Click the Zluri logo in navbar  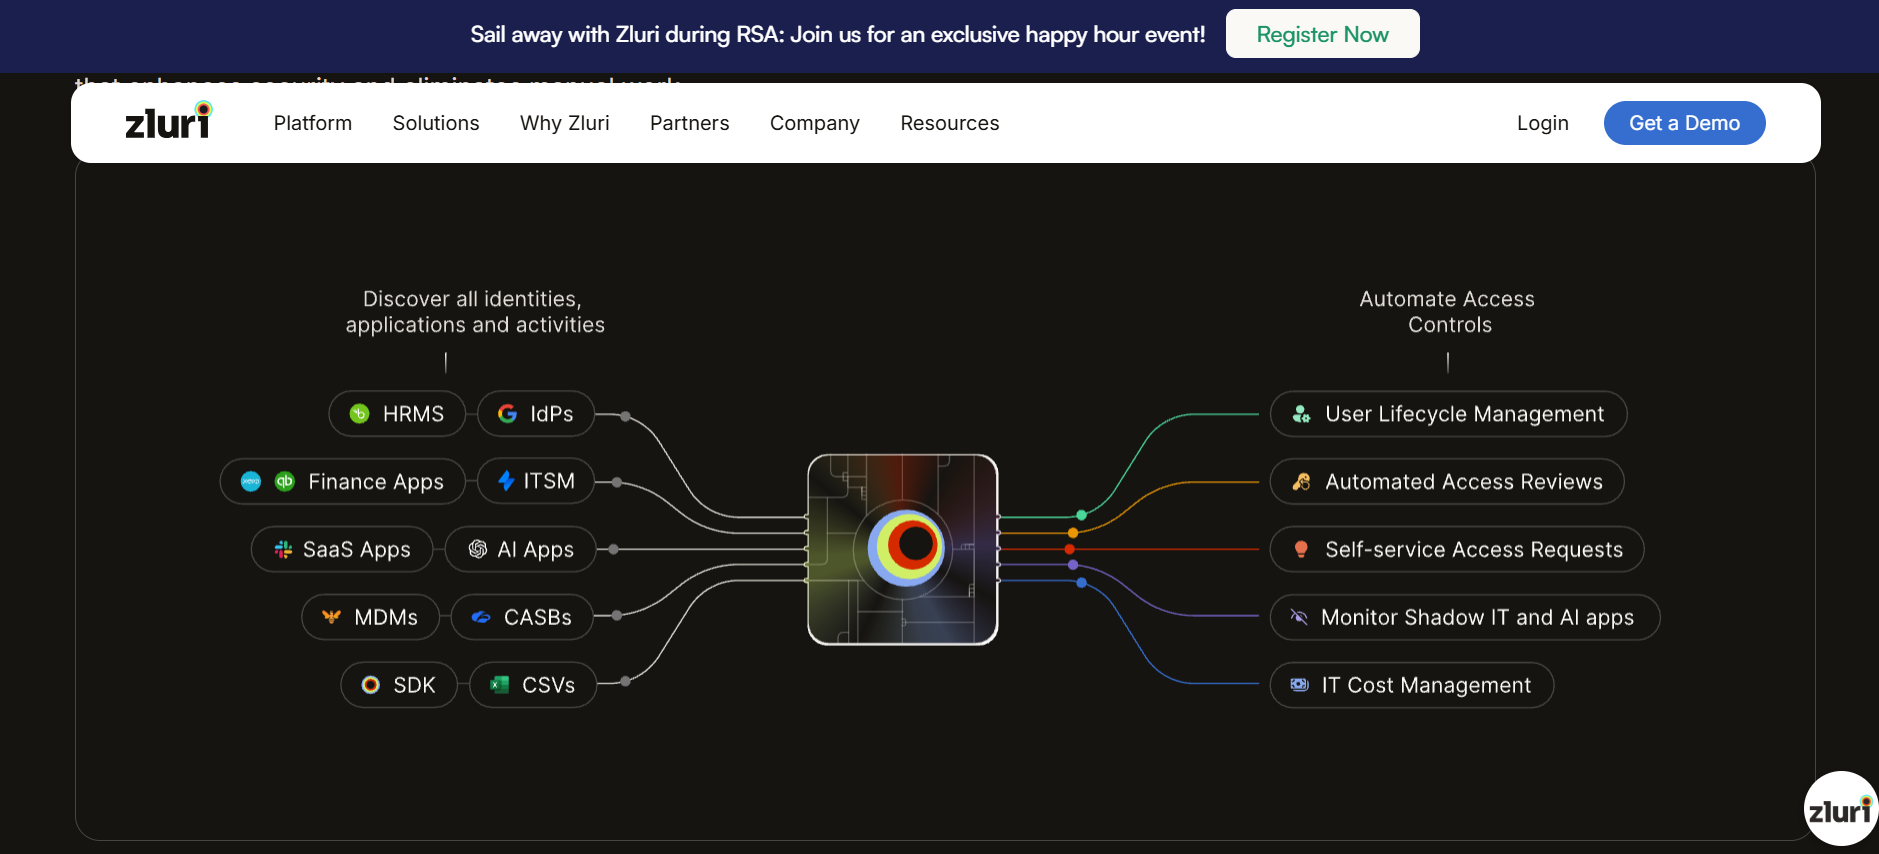(x=168, y=121)
